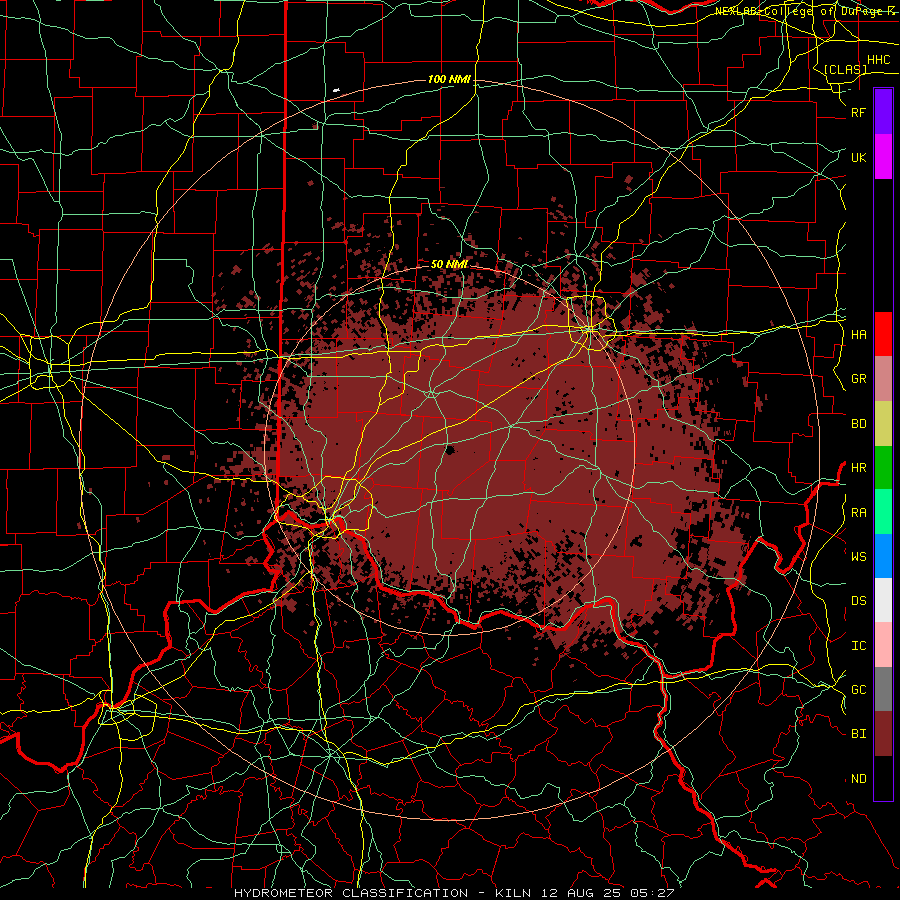Screen dimensions: 900x900
Task: Click the HHC product code label
Action: [x=879, y=60]
